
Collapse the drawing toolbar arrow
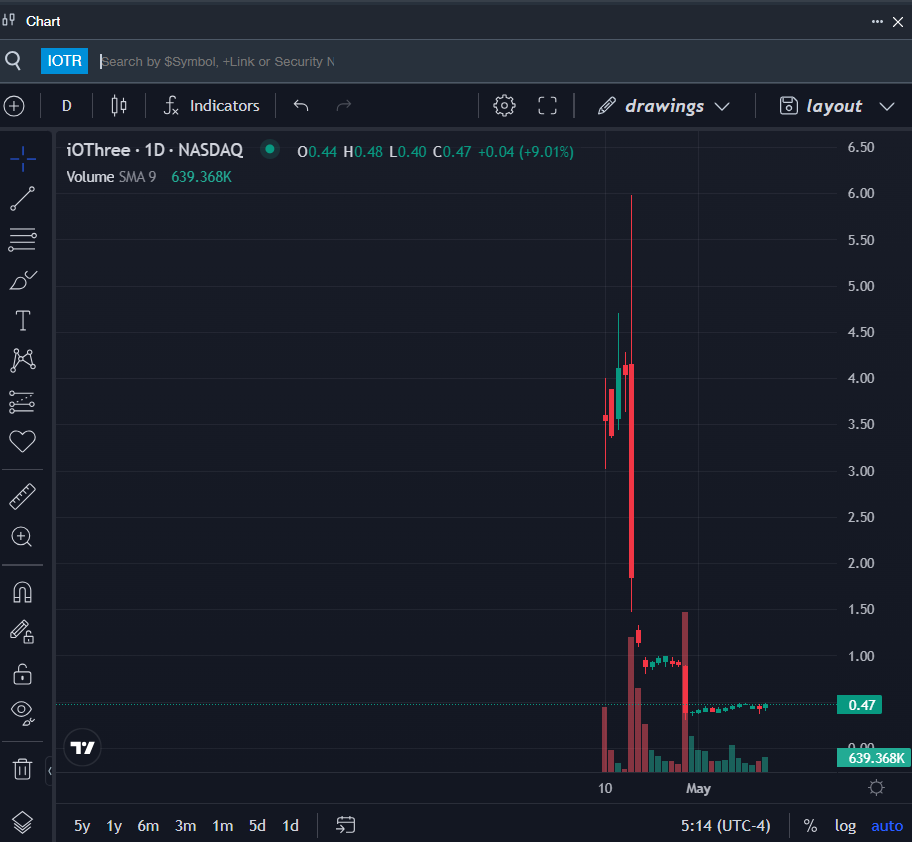click(x=50, y=771)
